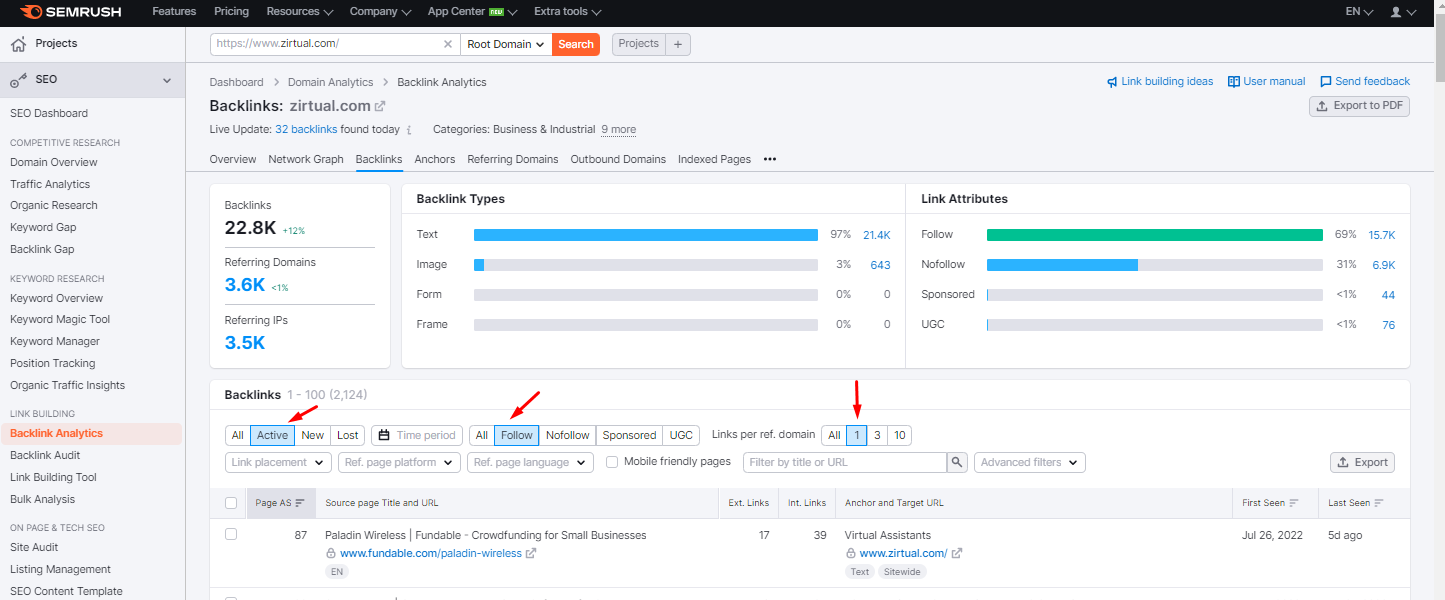
Task: Click the info icon next to backlinks found today
Action: tap(409, 130)
